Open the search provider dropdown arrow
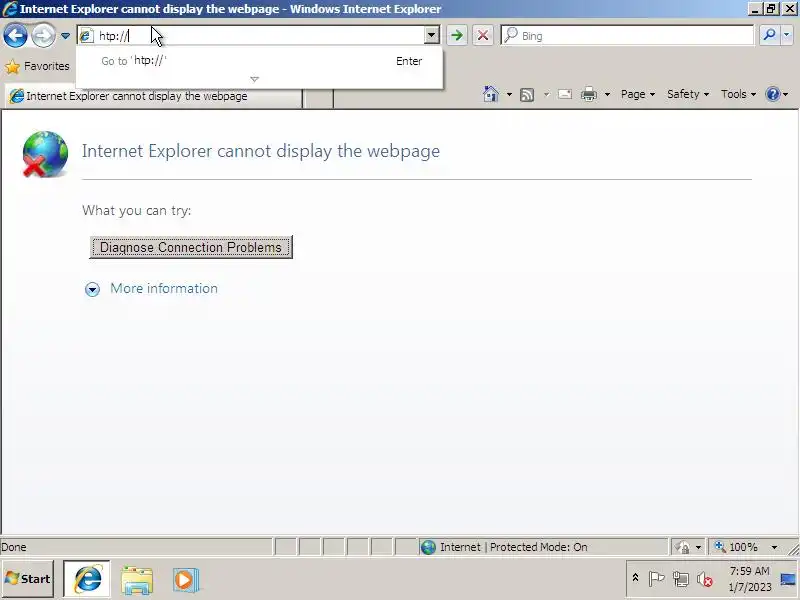800x600 pixels. [787, 35]
